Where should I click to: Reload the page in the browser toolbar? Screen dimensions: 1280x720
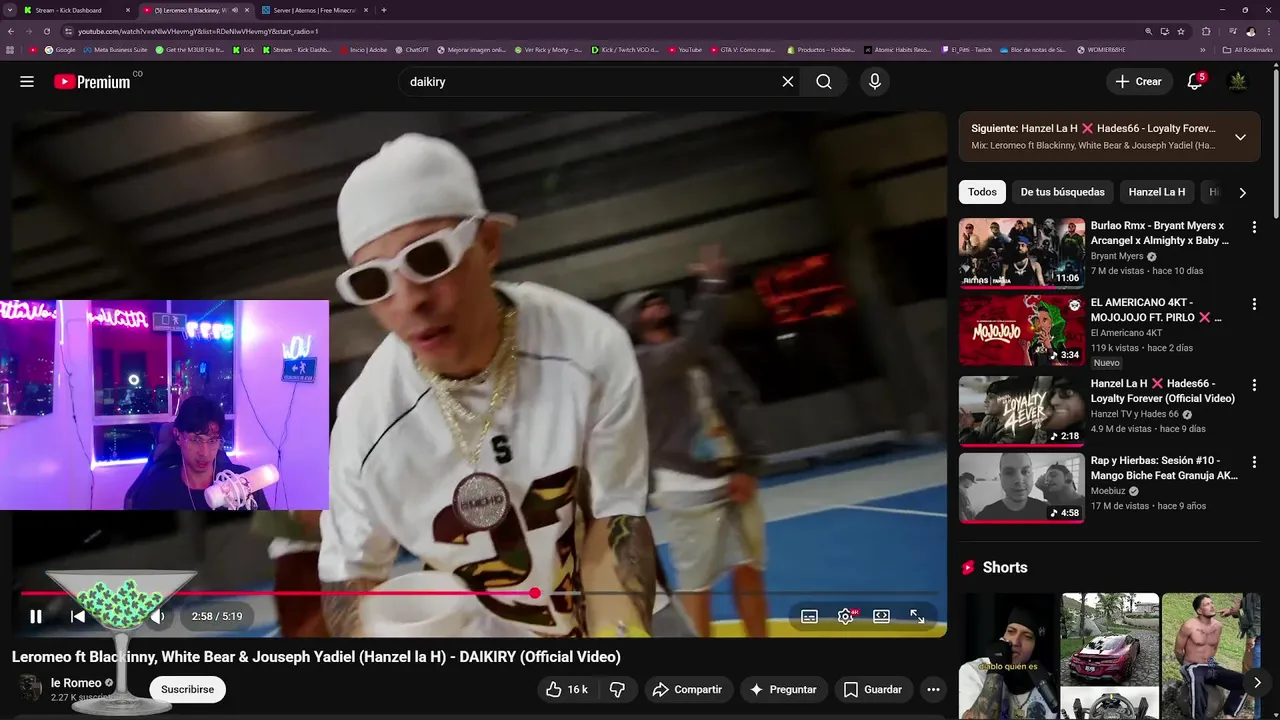[x=46, y=31]
